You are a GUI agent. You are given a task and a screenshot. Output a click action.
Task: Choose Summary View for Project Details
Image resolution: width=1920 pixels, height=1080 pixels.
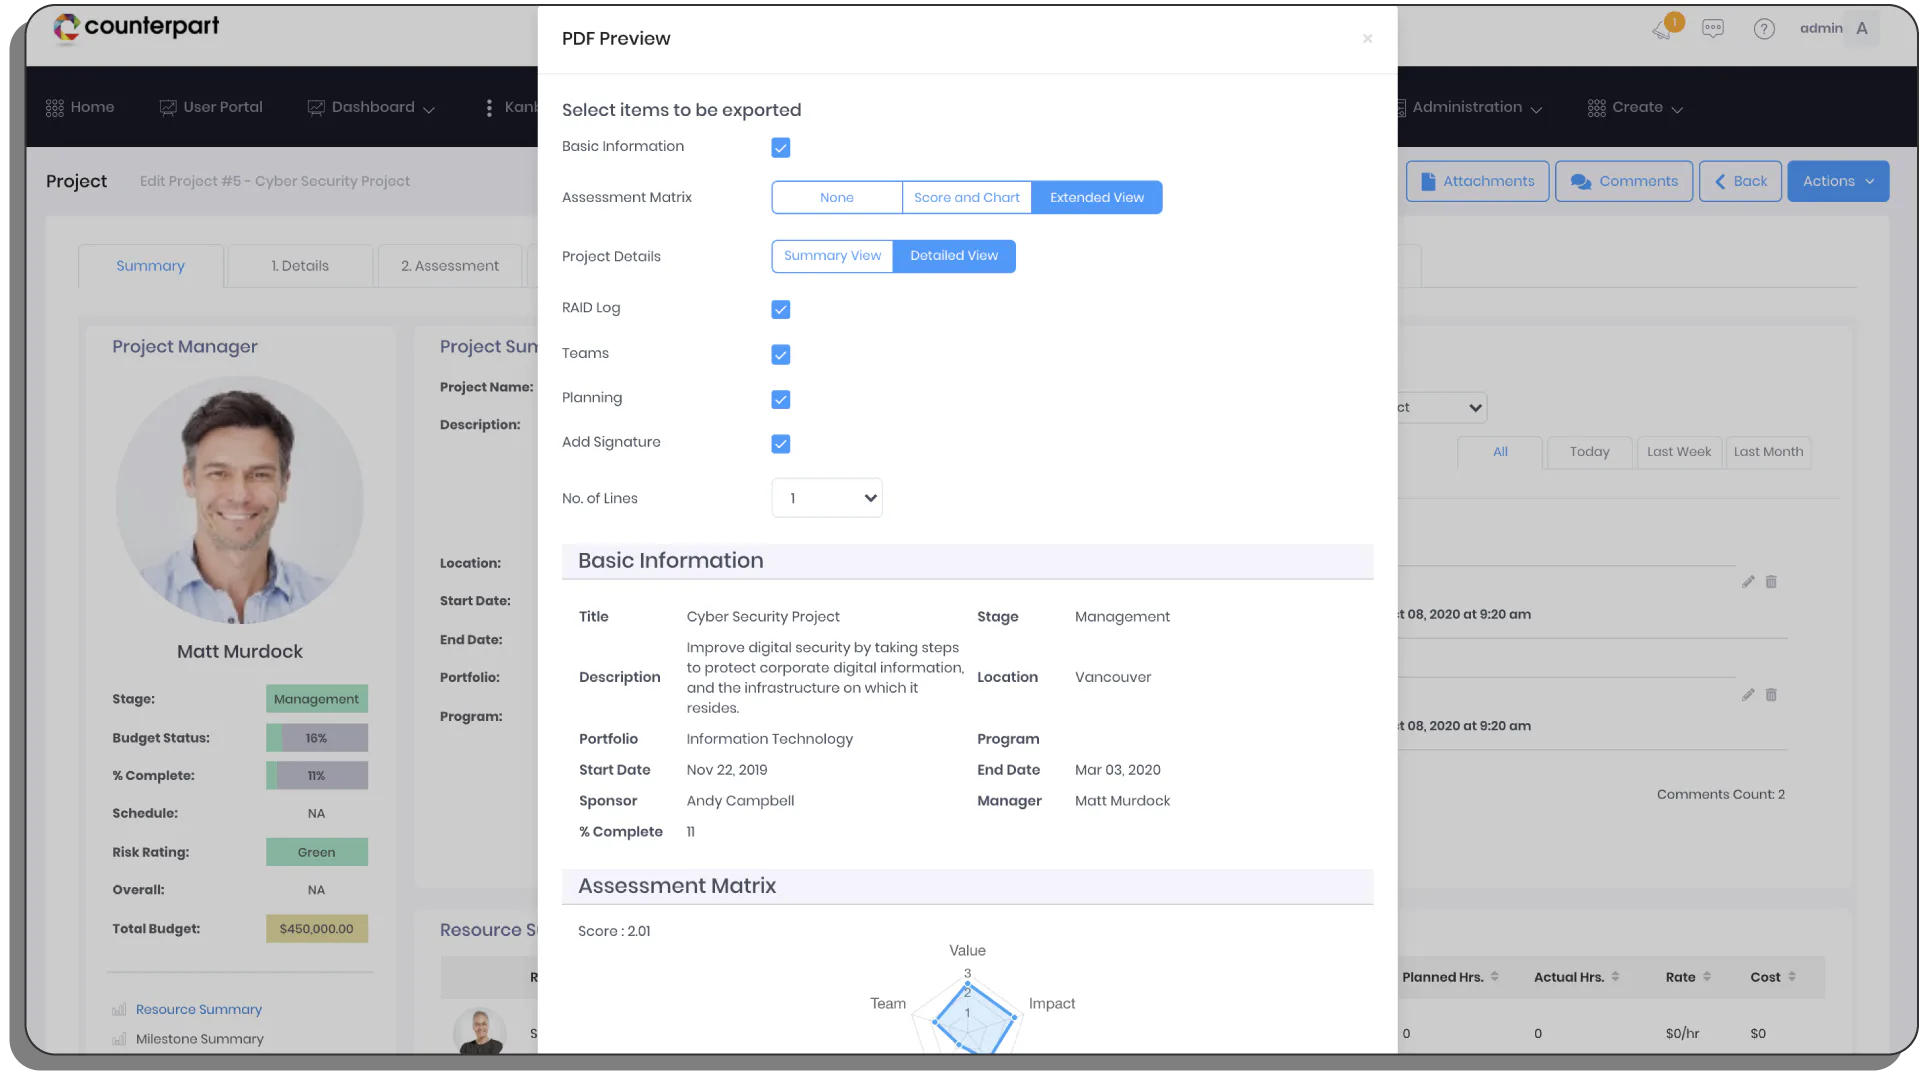(832, 256)
